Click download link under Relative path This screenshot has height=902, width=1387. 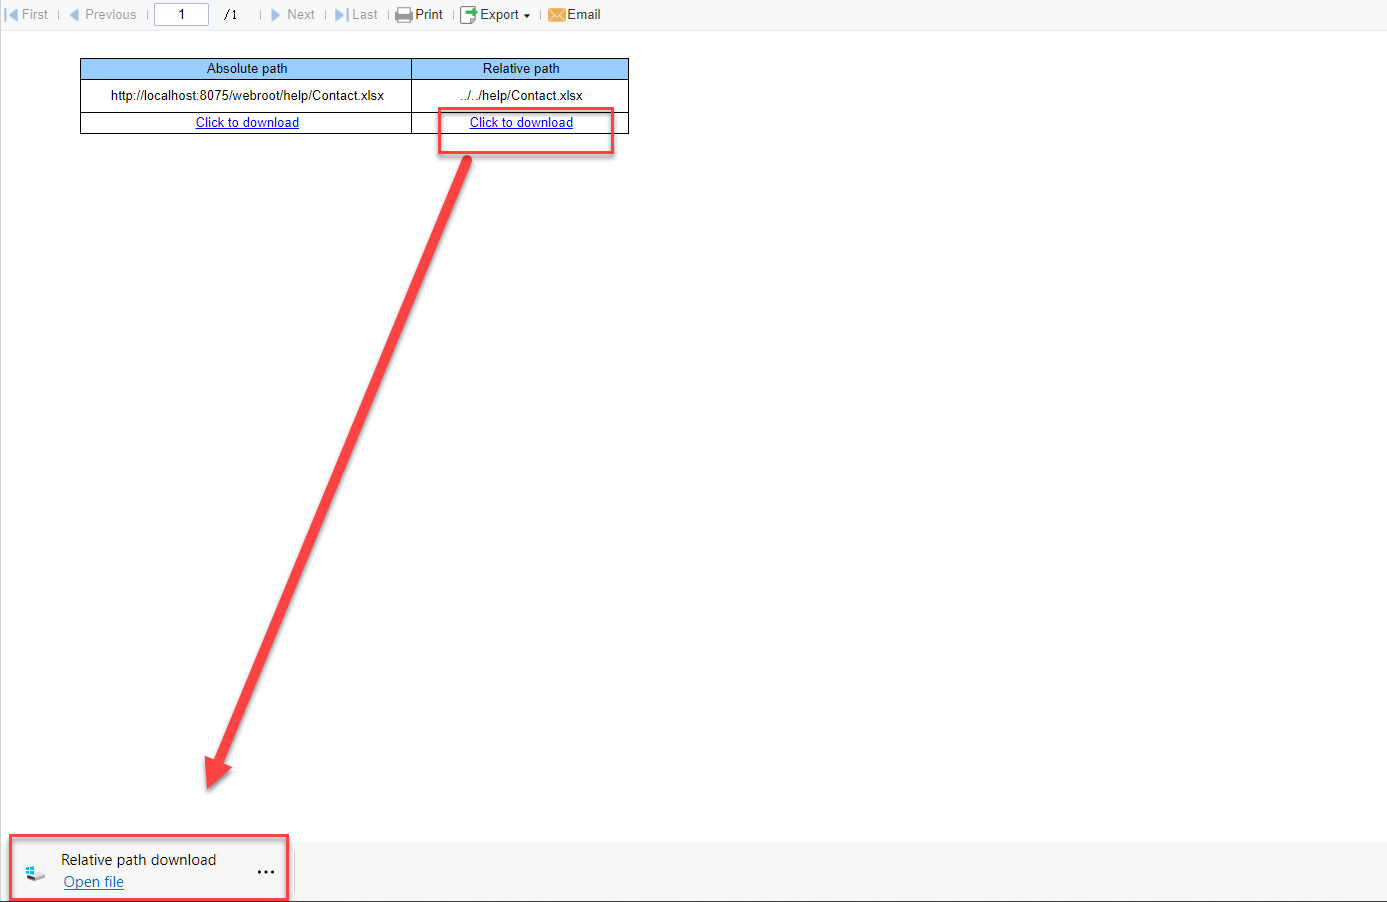pyautogui.click(x=521, y=122)
